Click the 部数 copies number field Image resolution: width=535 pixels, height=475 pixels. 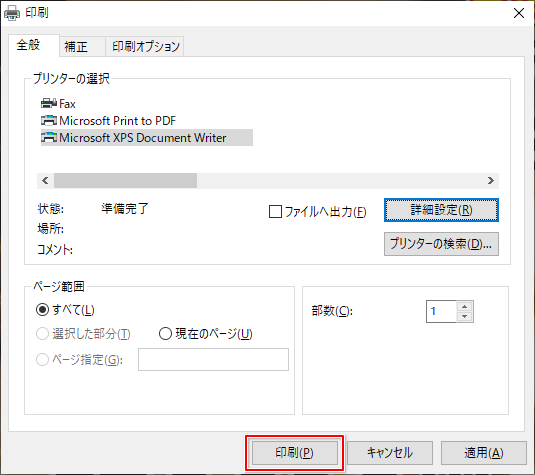441,311
